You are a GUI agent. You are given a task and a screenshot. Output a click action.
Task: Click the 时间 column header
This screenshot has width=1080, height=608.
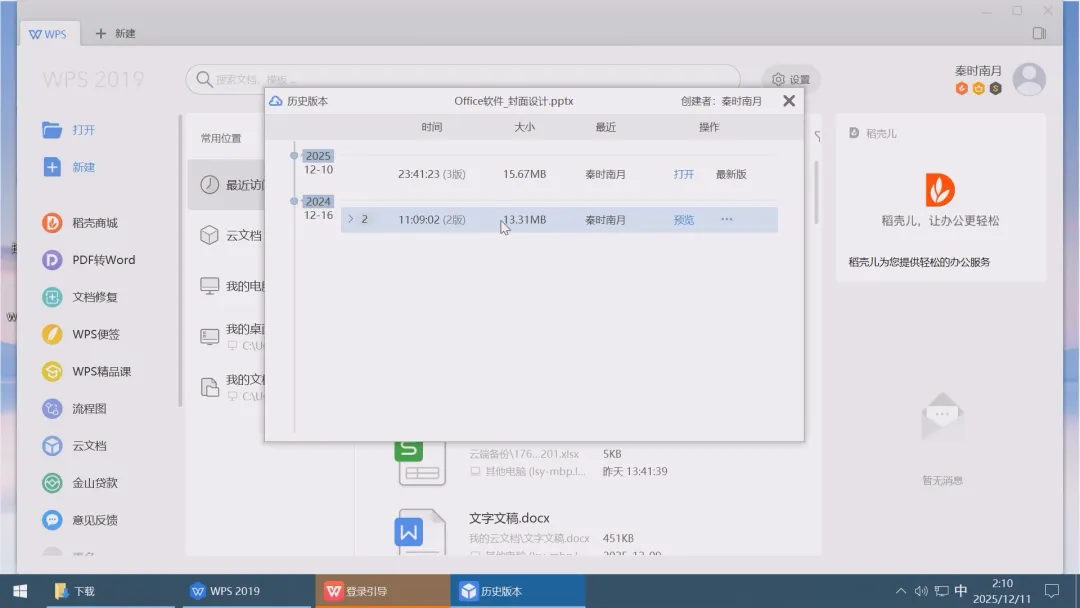pyautogui.click(x=432, y=127)
